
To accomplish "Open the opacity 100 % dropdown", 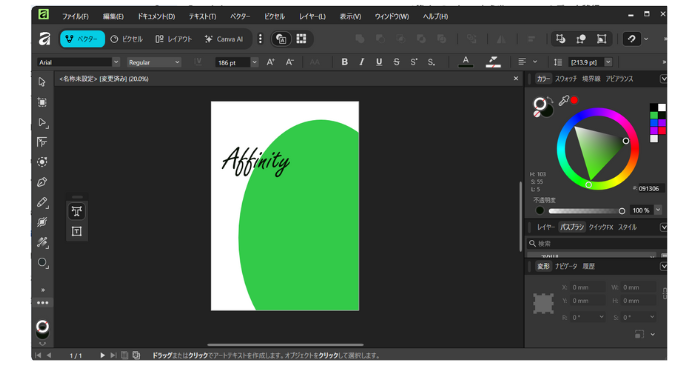I will 658,210.
